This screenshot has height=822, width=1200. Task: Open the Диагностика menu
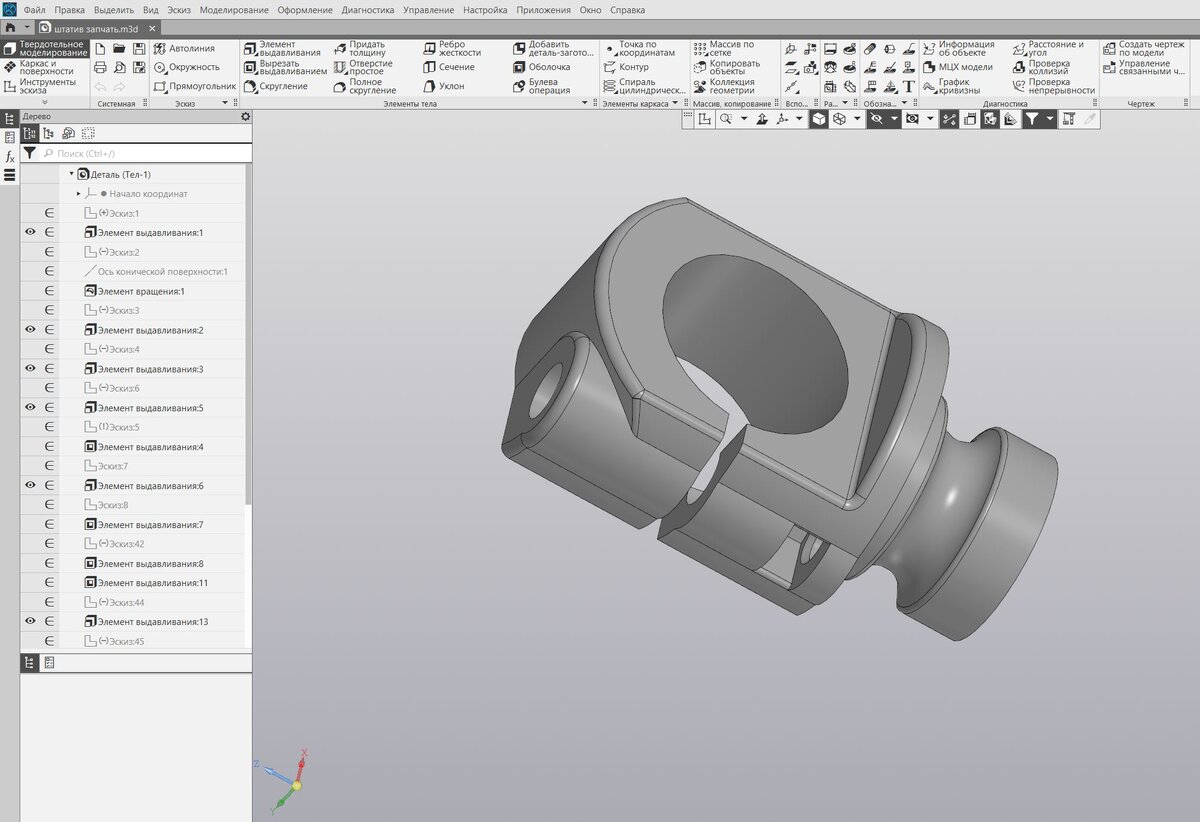pyautogui.click(x=366, y=10)
